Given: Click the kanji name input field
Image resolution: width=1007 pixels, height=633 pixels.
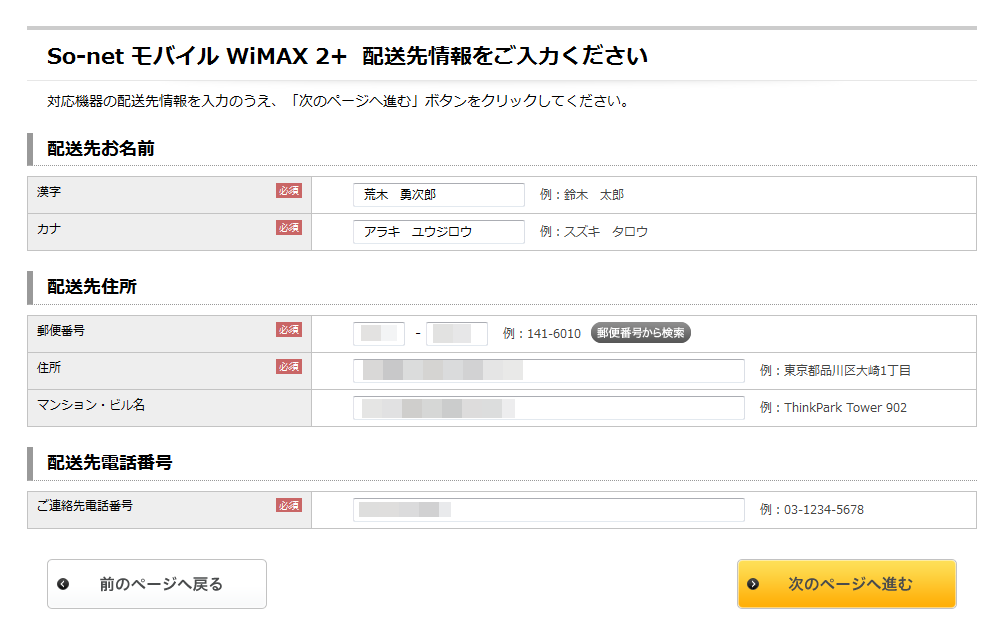Looking at the screenshot, I should [439, 195].
